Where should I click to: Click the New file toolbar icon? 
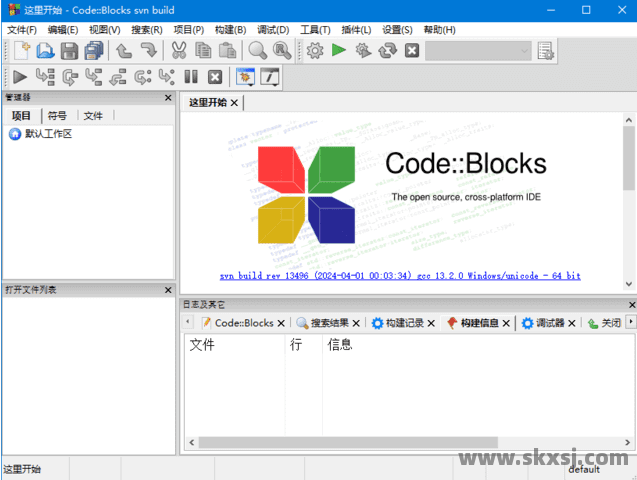coord(20,51)
